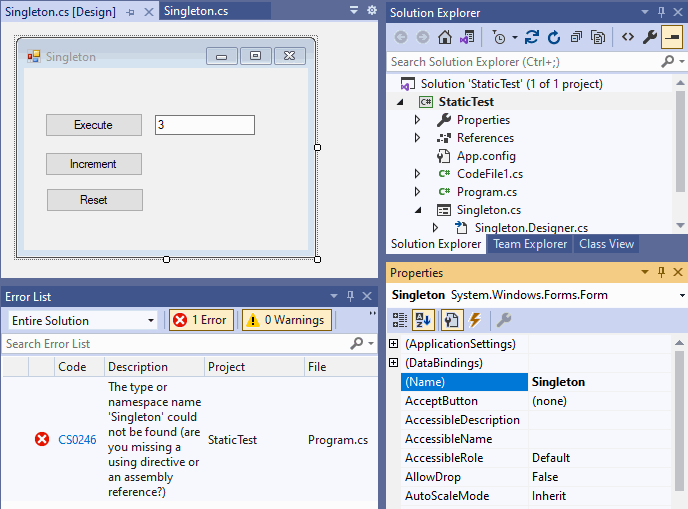Expand the (ApplicationSettings) property group
688x509 pixels.
[x=394, y=344]
